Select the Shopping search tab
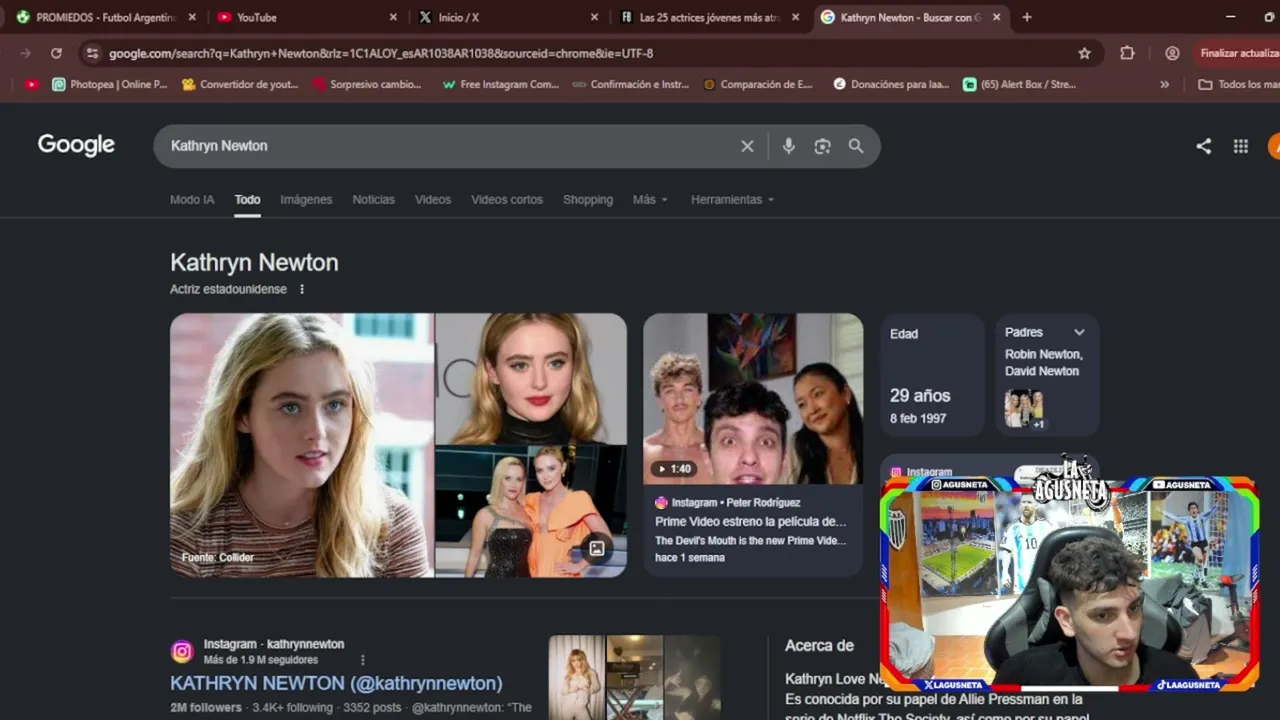1280x720 pixels. (588, 200)
